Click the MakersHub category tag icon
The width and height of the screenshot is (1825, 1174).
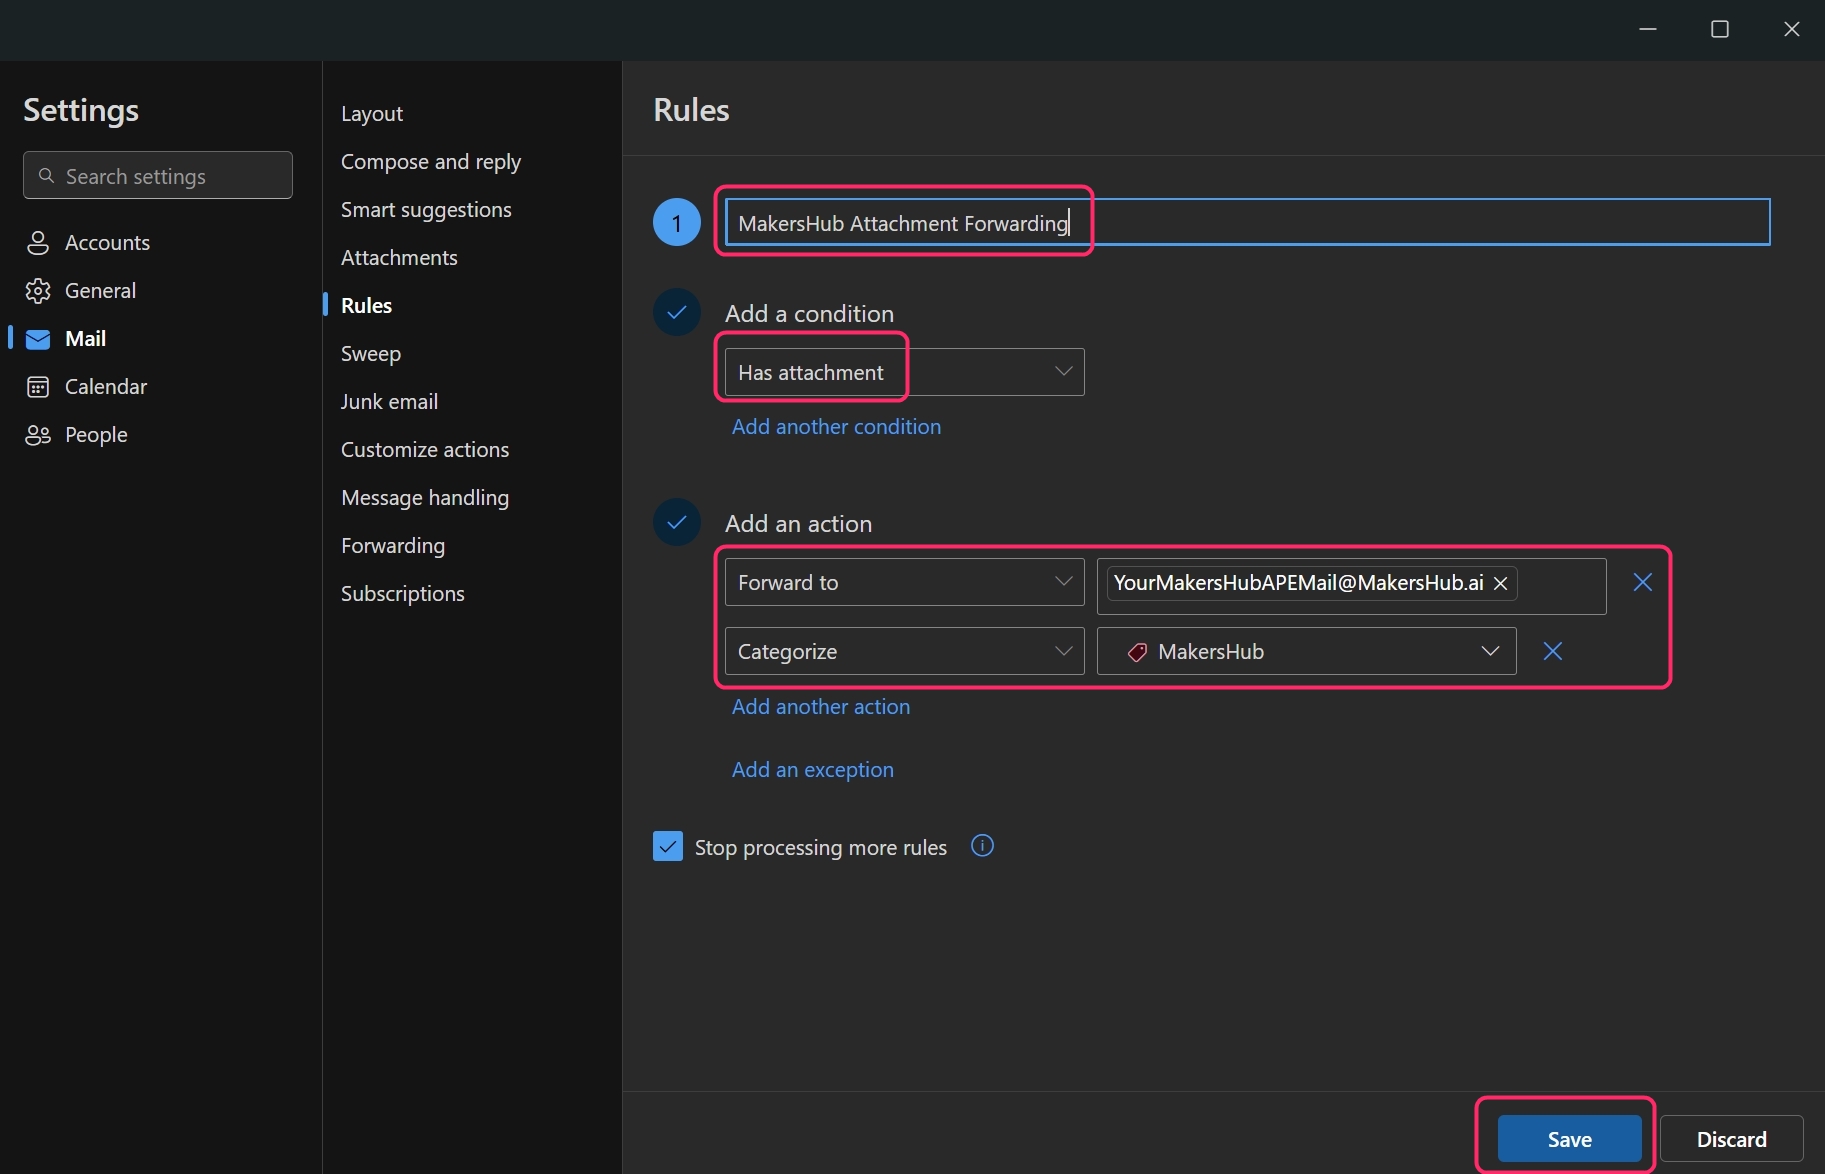1137,652
